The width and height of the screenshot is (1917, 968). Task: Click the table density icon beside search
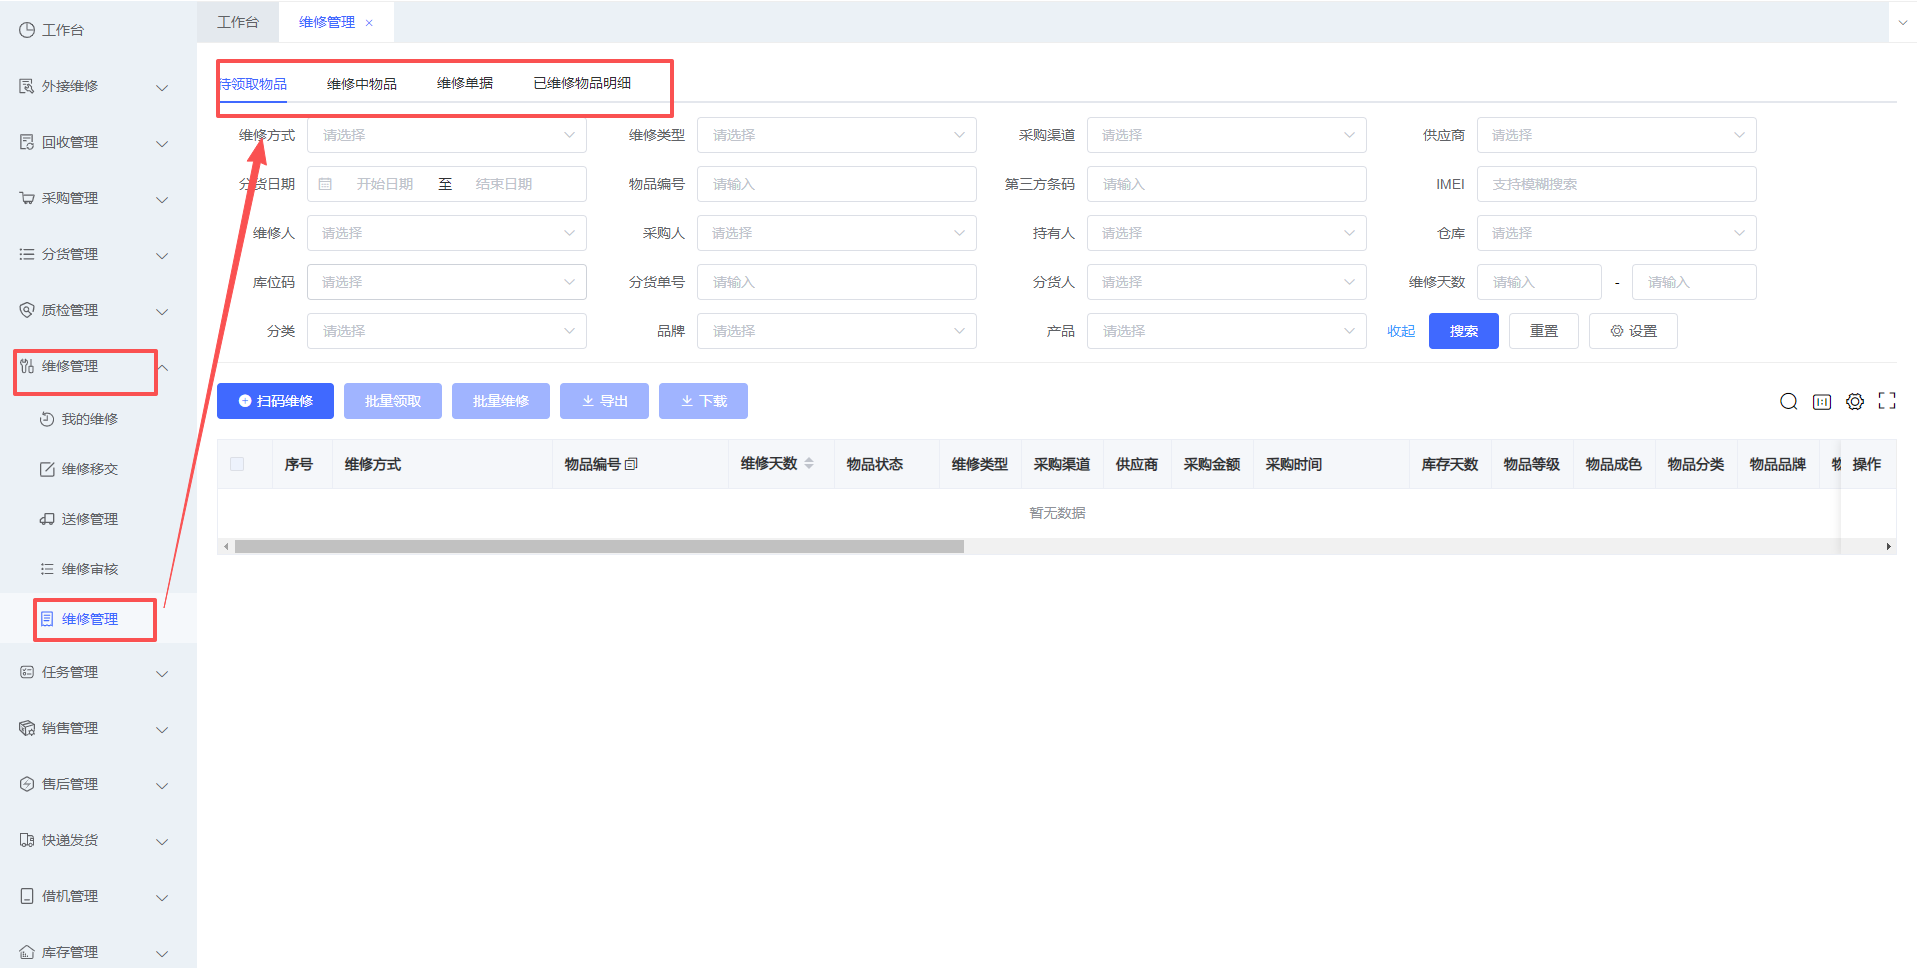pyautogui.click(x=1821, y=402)
